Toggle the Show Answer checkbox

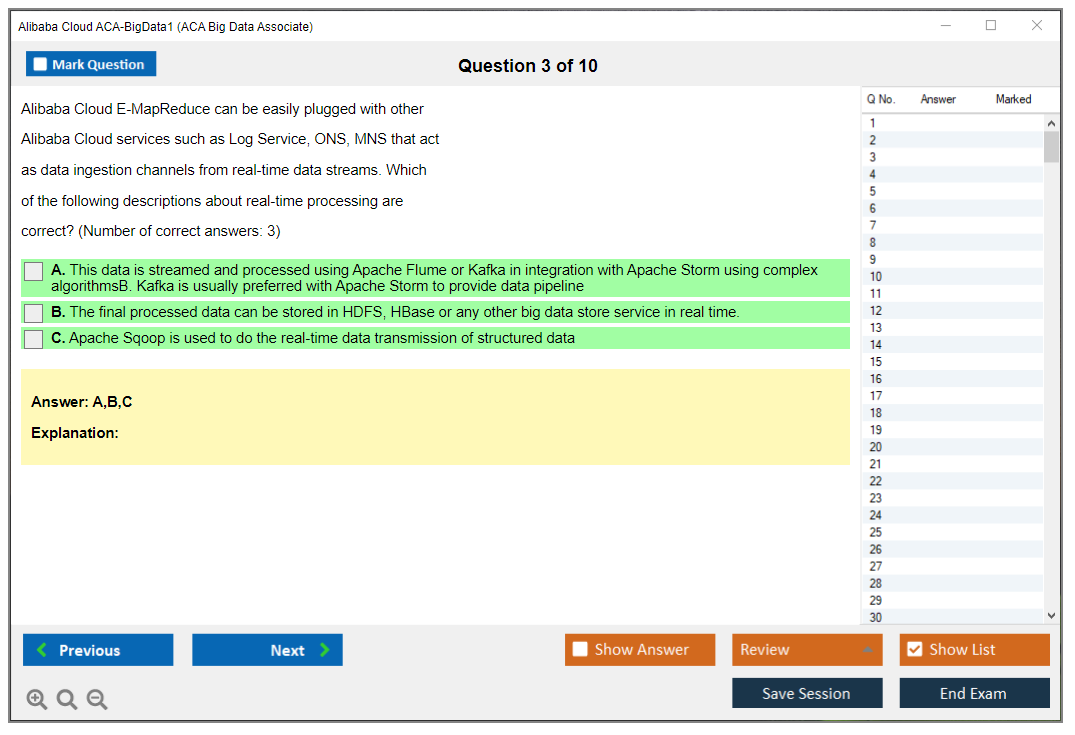point(581,650)
